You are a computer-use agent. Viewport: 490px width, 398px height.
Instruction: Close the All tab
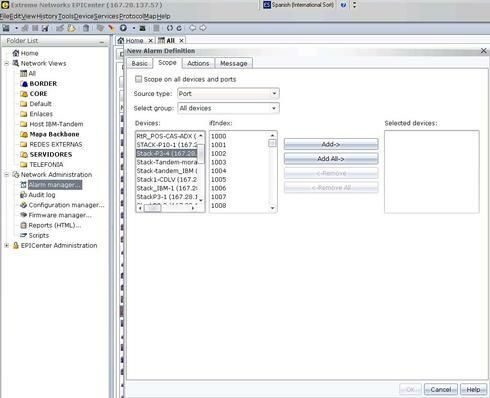click(x=181, y=41)
